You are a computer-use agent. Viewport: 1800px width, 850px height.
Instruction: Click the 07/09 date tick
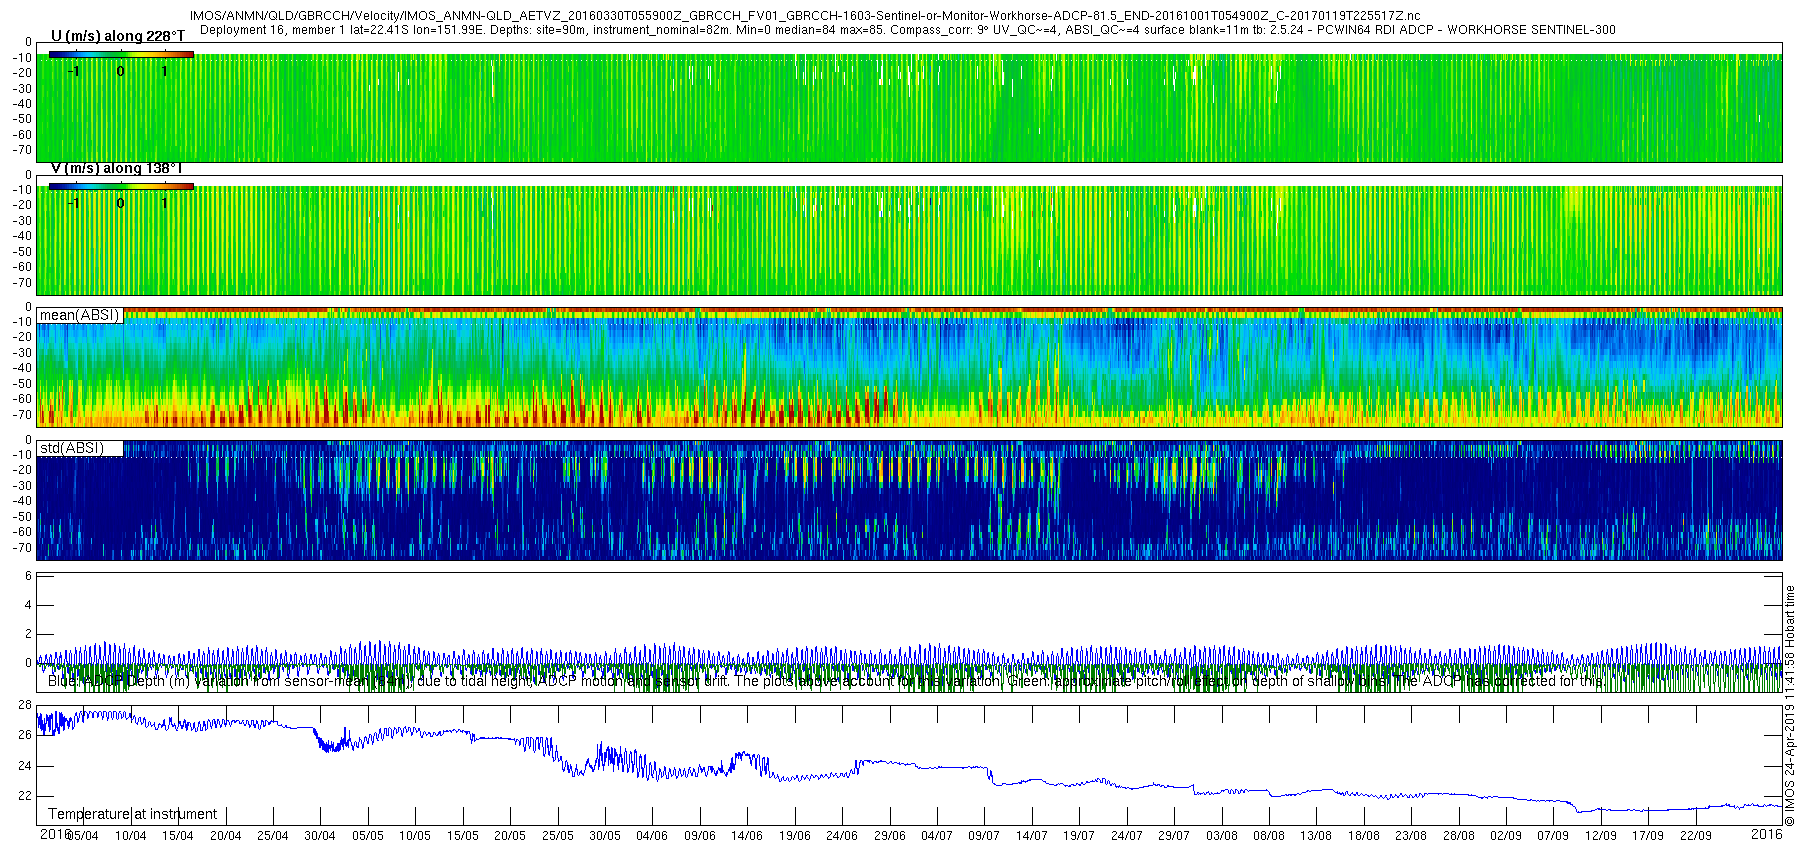(1553, 836)
